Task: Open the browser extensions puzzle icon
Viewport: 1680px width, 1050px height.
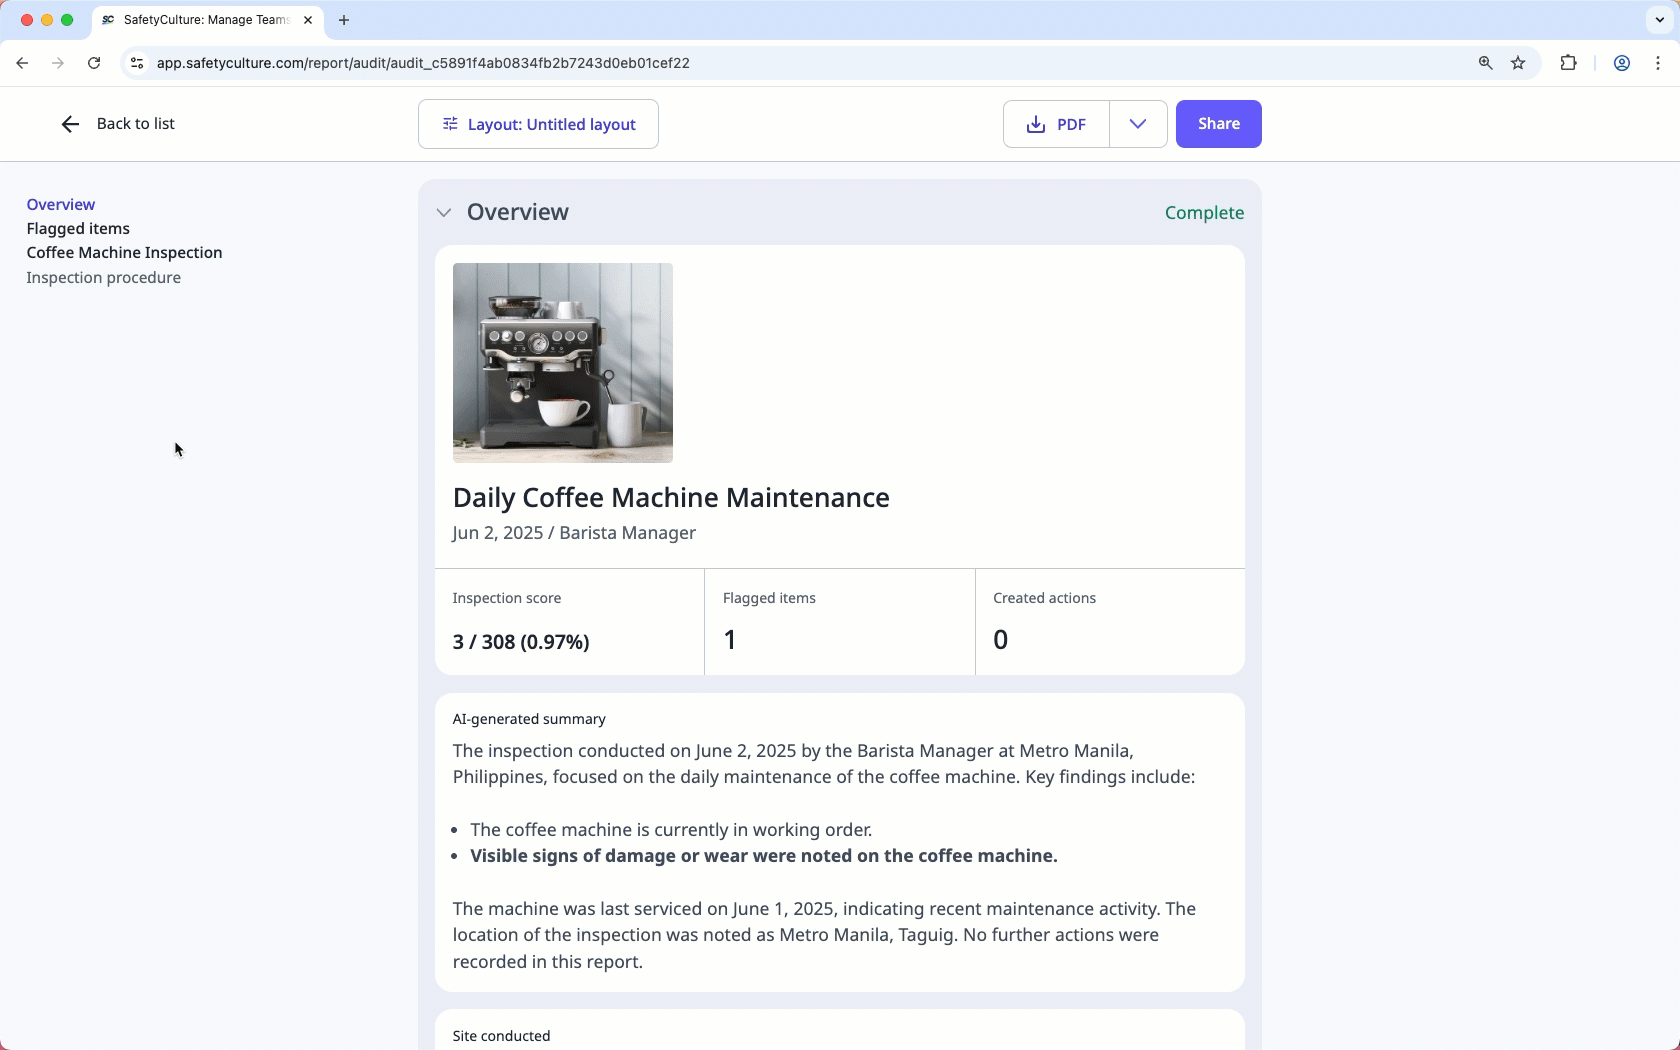Action: [1568, 63]
